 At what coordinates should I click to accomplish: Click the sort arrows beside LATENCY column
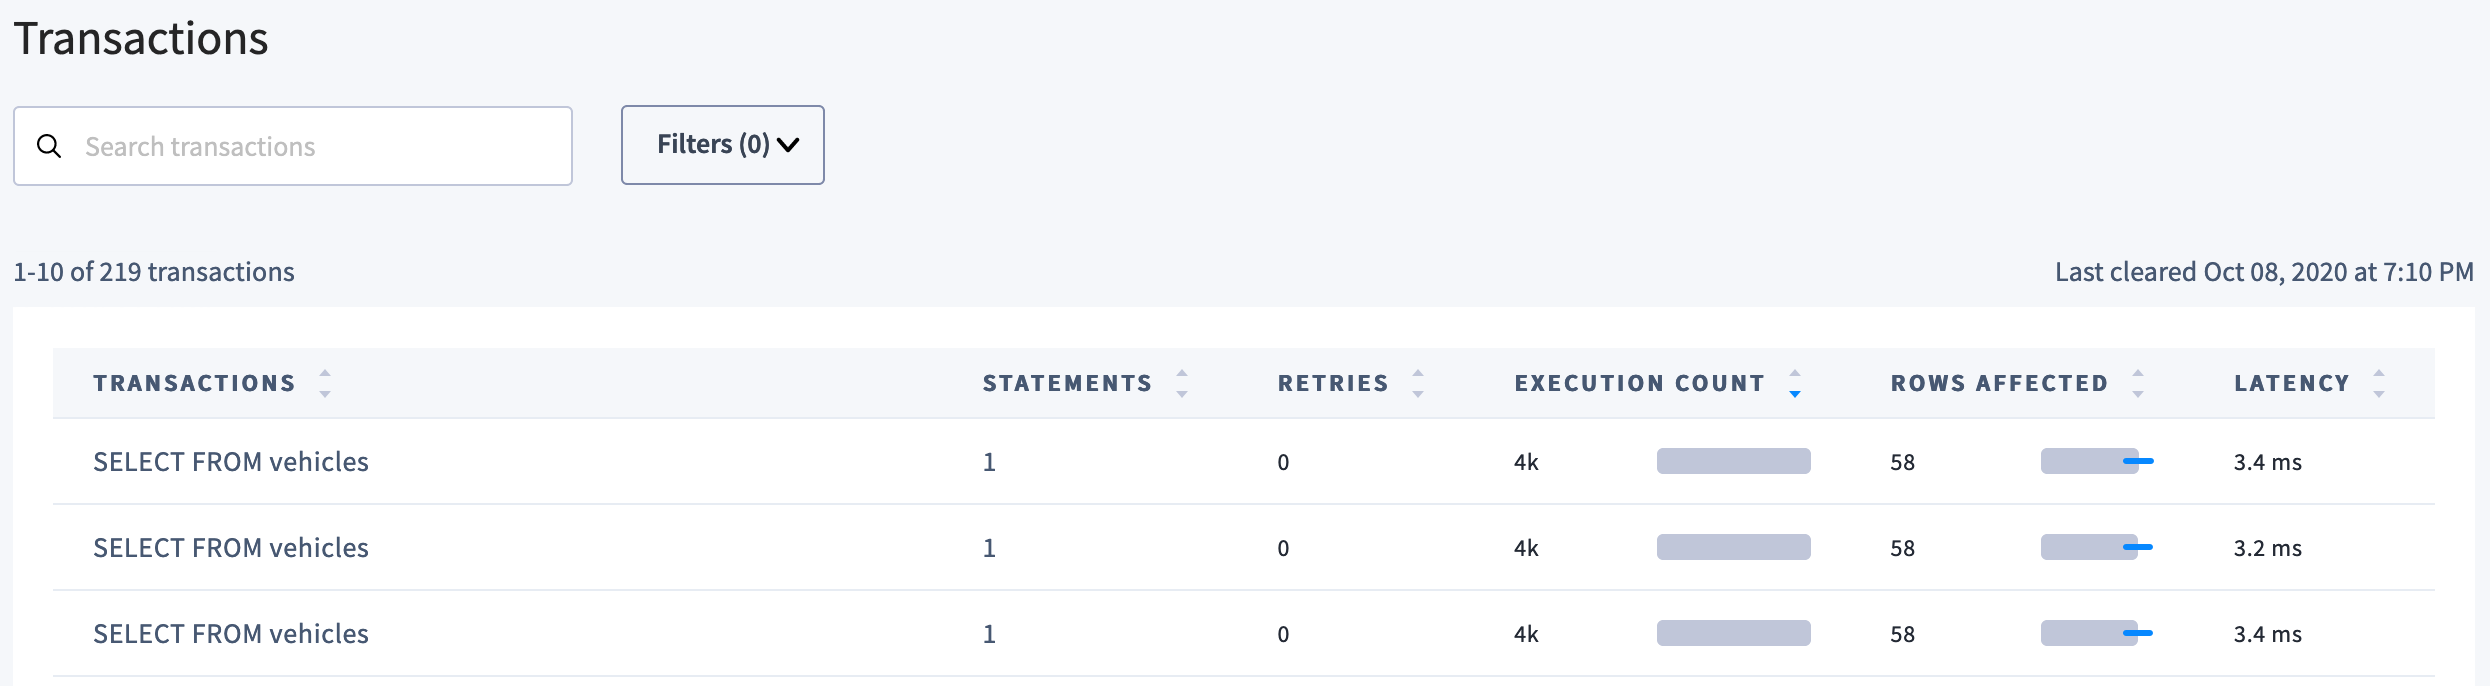pos(2378,384)
